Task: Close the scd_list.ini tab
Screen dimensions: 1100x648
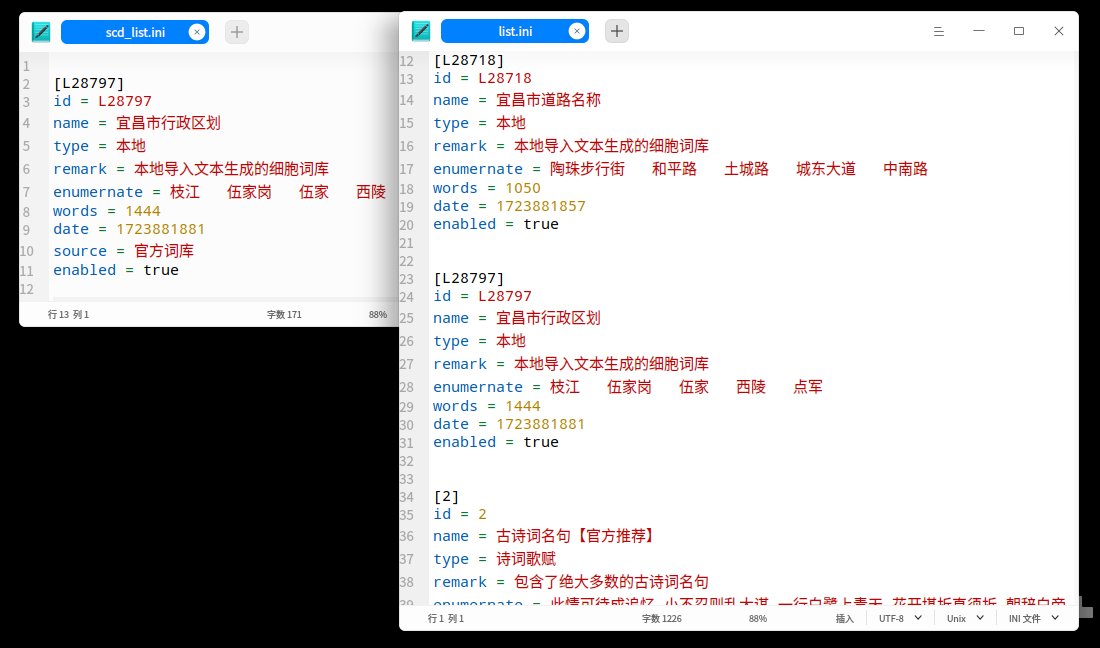Action: coord(197,32)
